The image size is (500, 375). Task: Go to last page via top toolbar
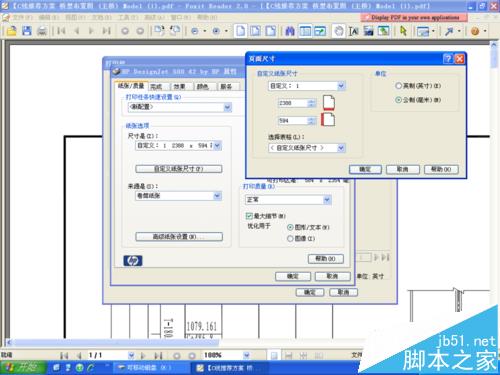pos(106,31)
